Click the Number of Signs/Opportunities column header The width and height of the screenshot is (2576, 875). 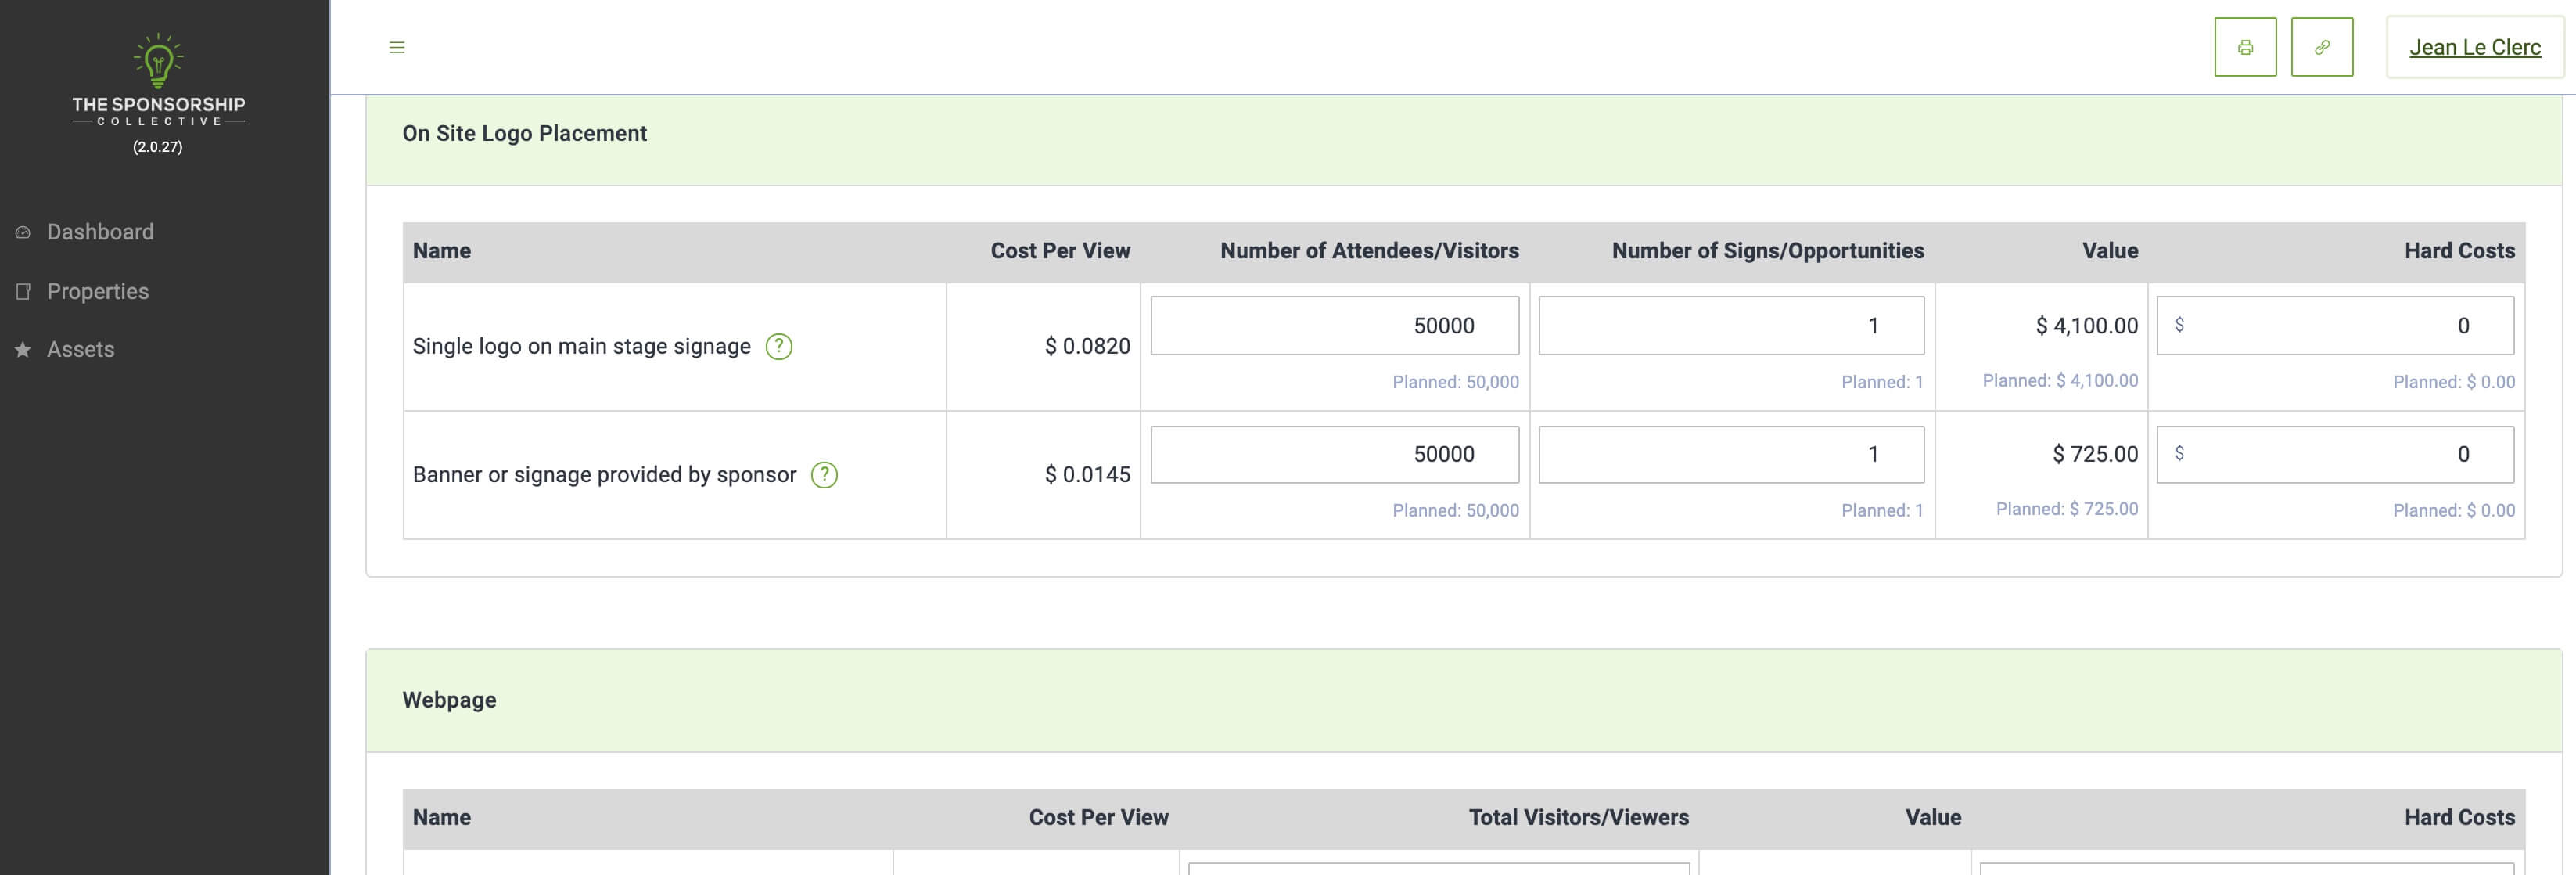[1767, 251]
